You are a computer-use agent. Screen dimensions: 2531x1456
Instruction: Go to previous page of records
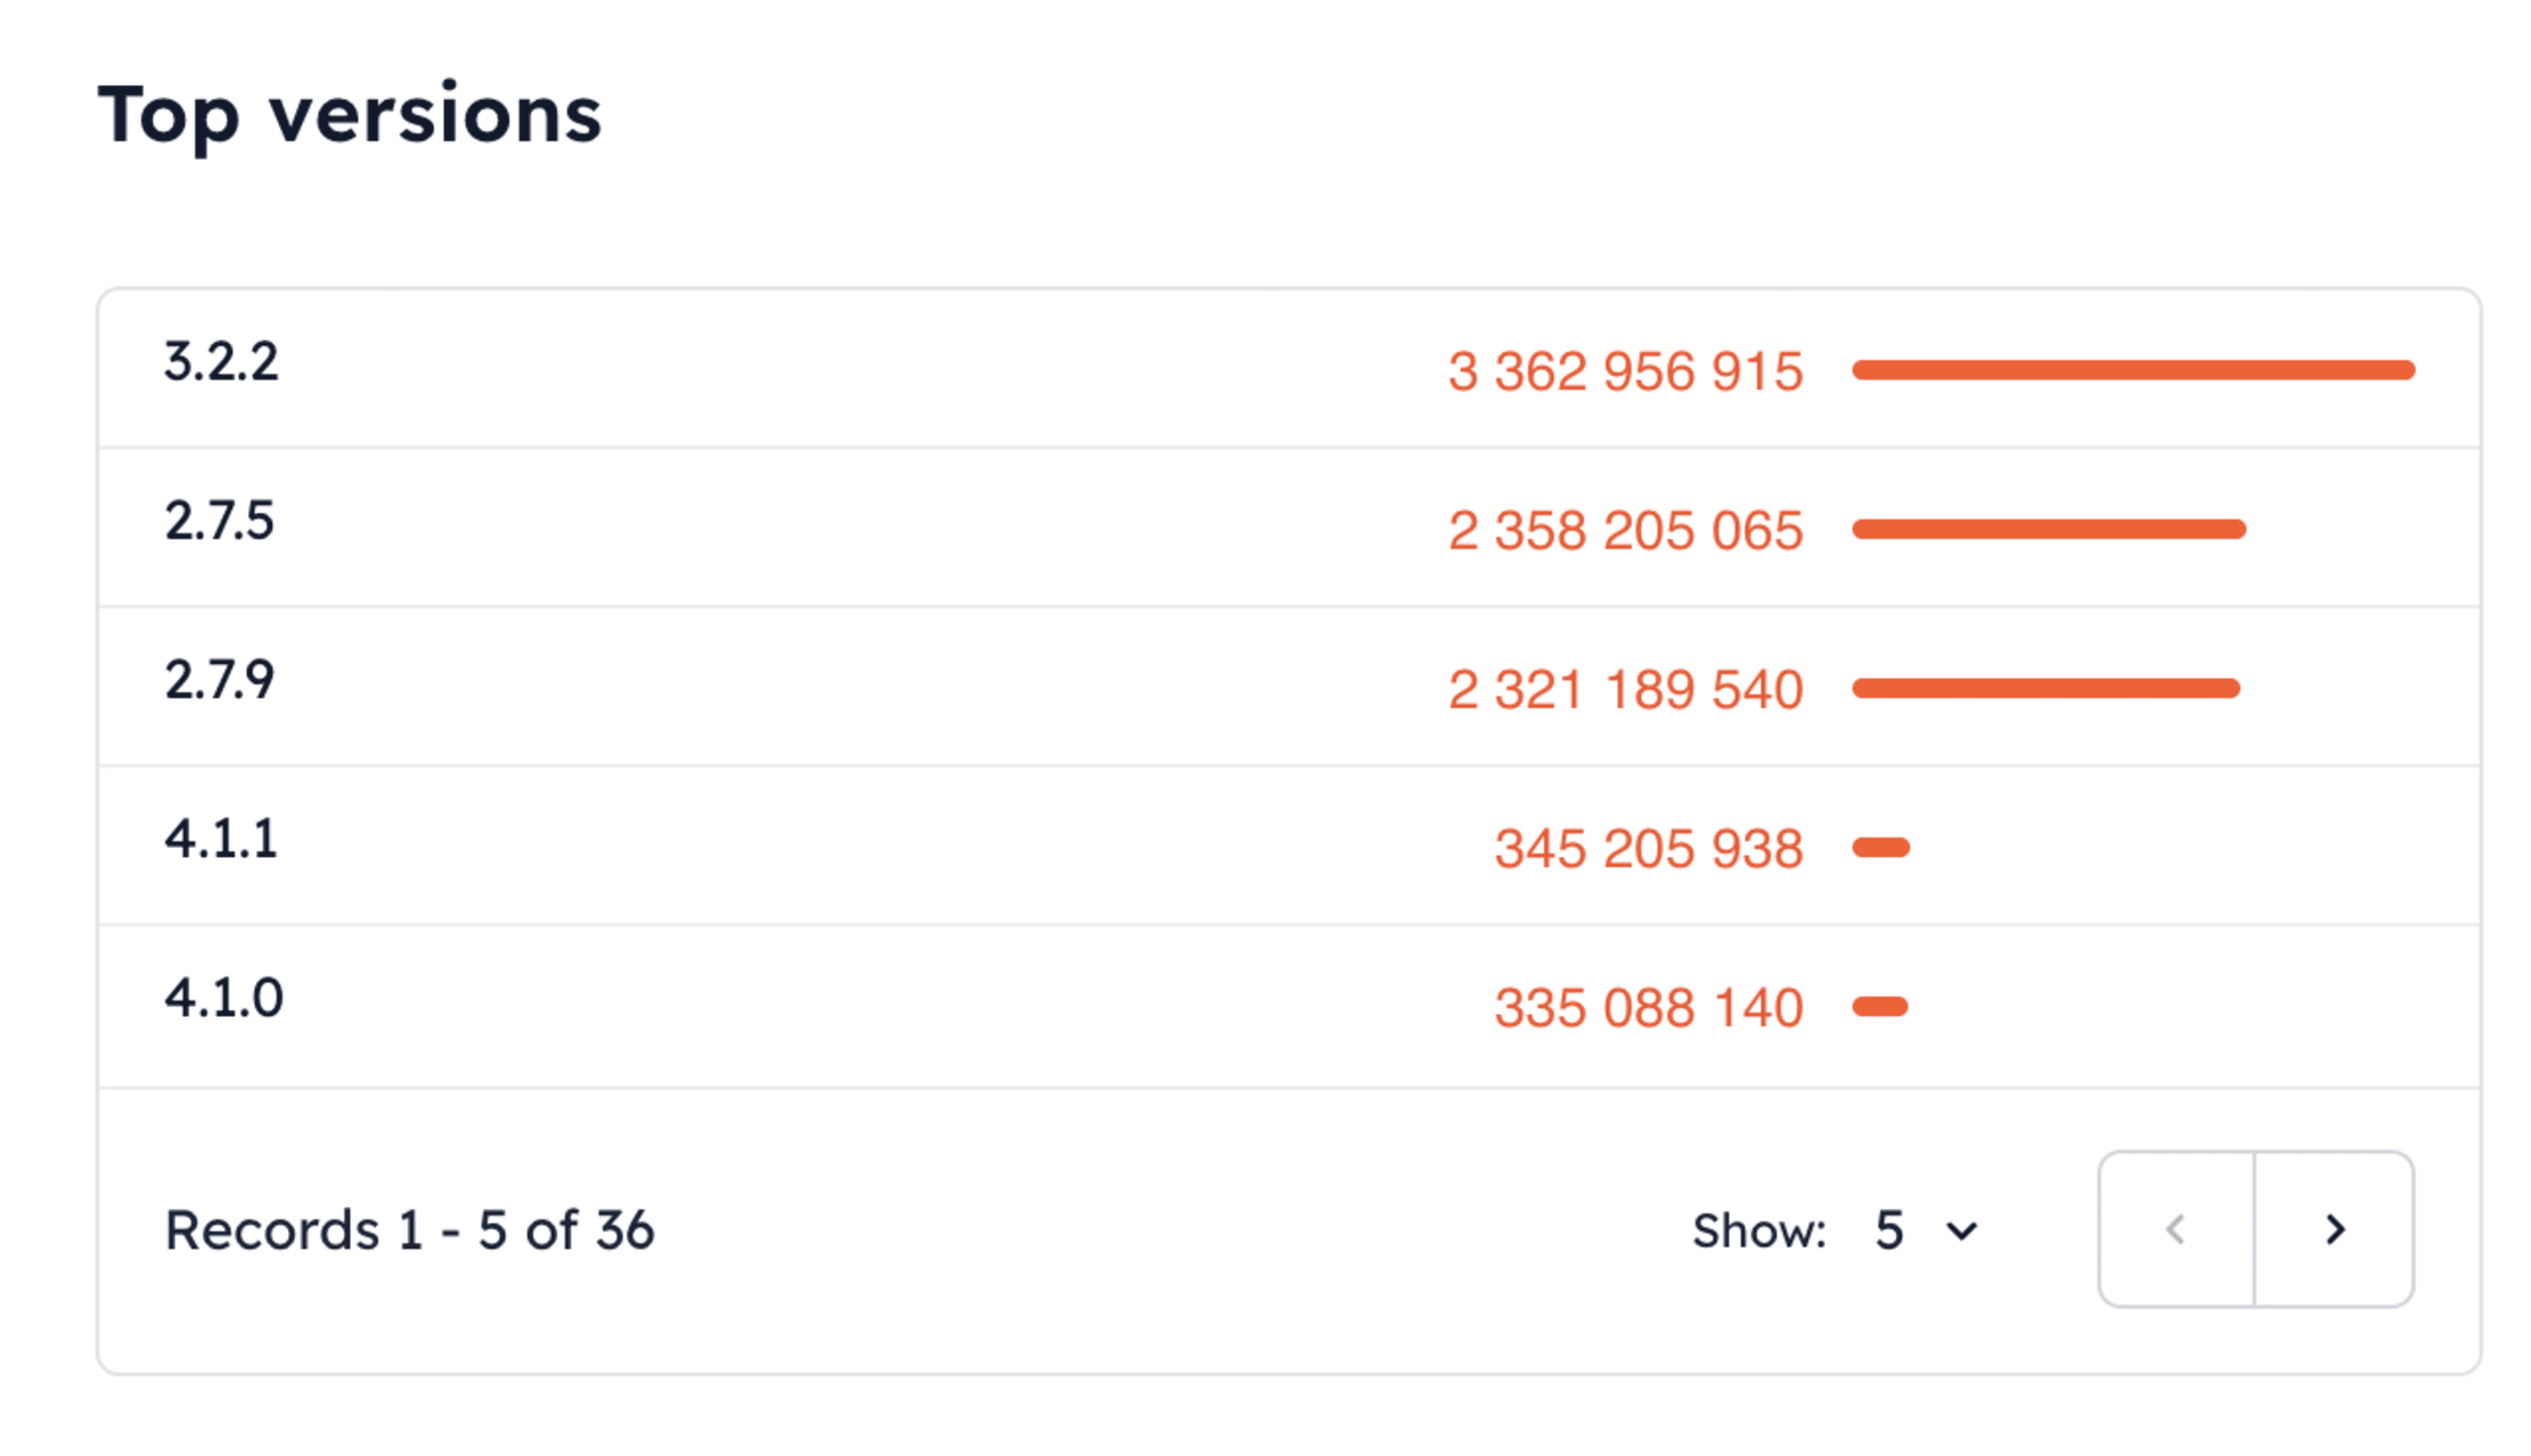point(2176,1229)
